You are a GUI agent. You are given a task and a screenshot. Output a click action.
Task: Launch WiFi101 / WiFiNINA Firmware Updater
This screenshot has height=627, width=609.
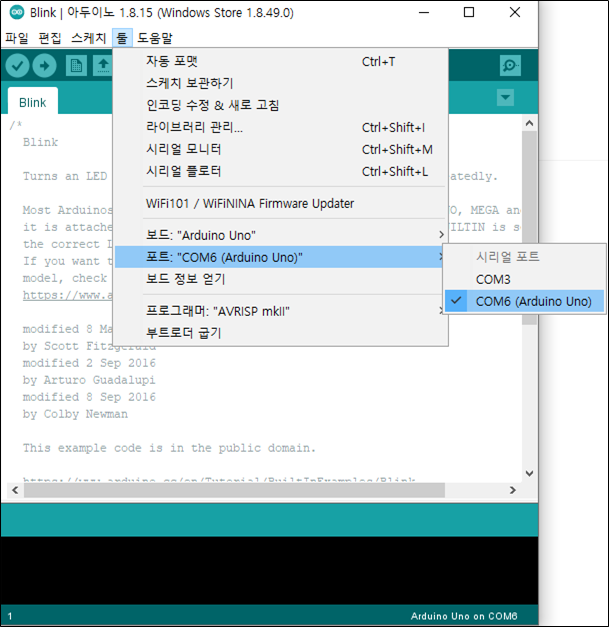coord(281,203)
